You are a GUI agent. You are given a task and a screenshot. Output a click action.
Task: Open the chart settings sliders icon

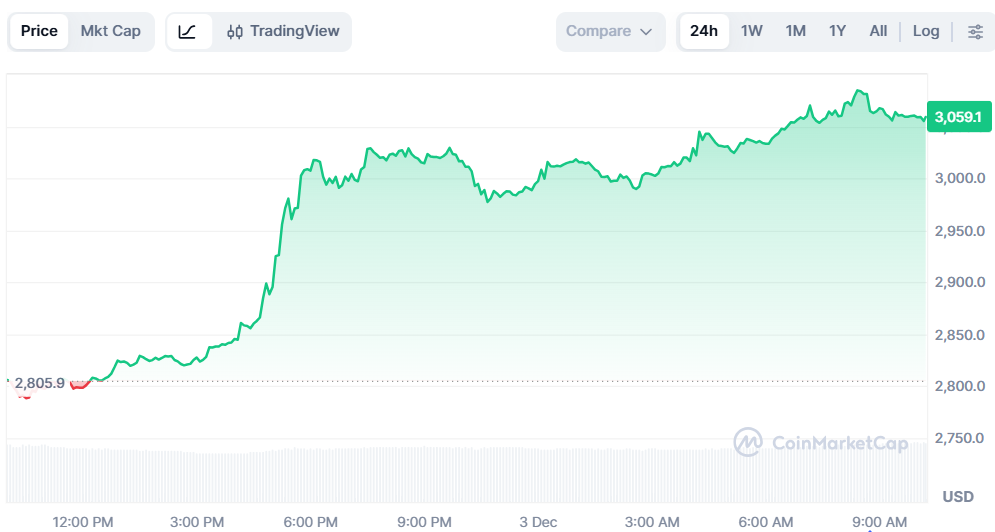click(x=975, y=31)
